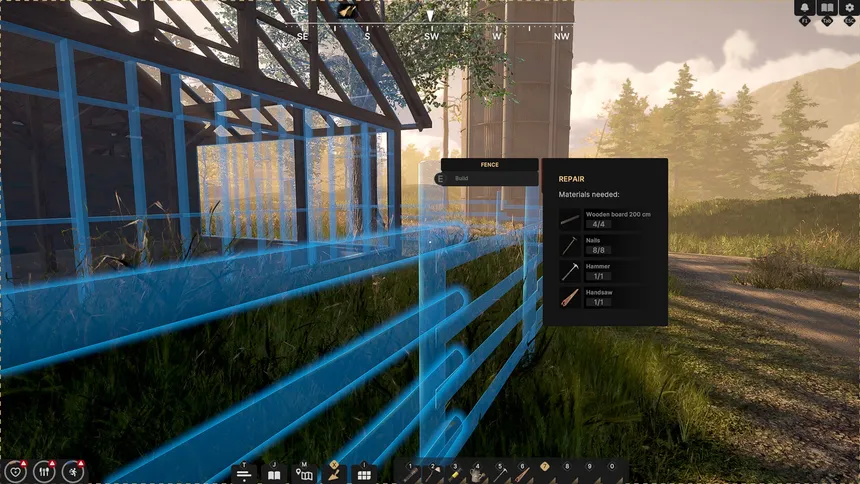Check the running stamina indicator
Screen dimensions: 860x484
click(72, 471)
